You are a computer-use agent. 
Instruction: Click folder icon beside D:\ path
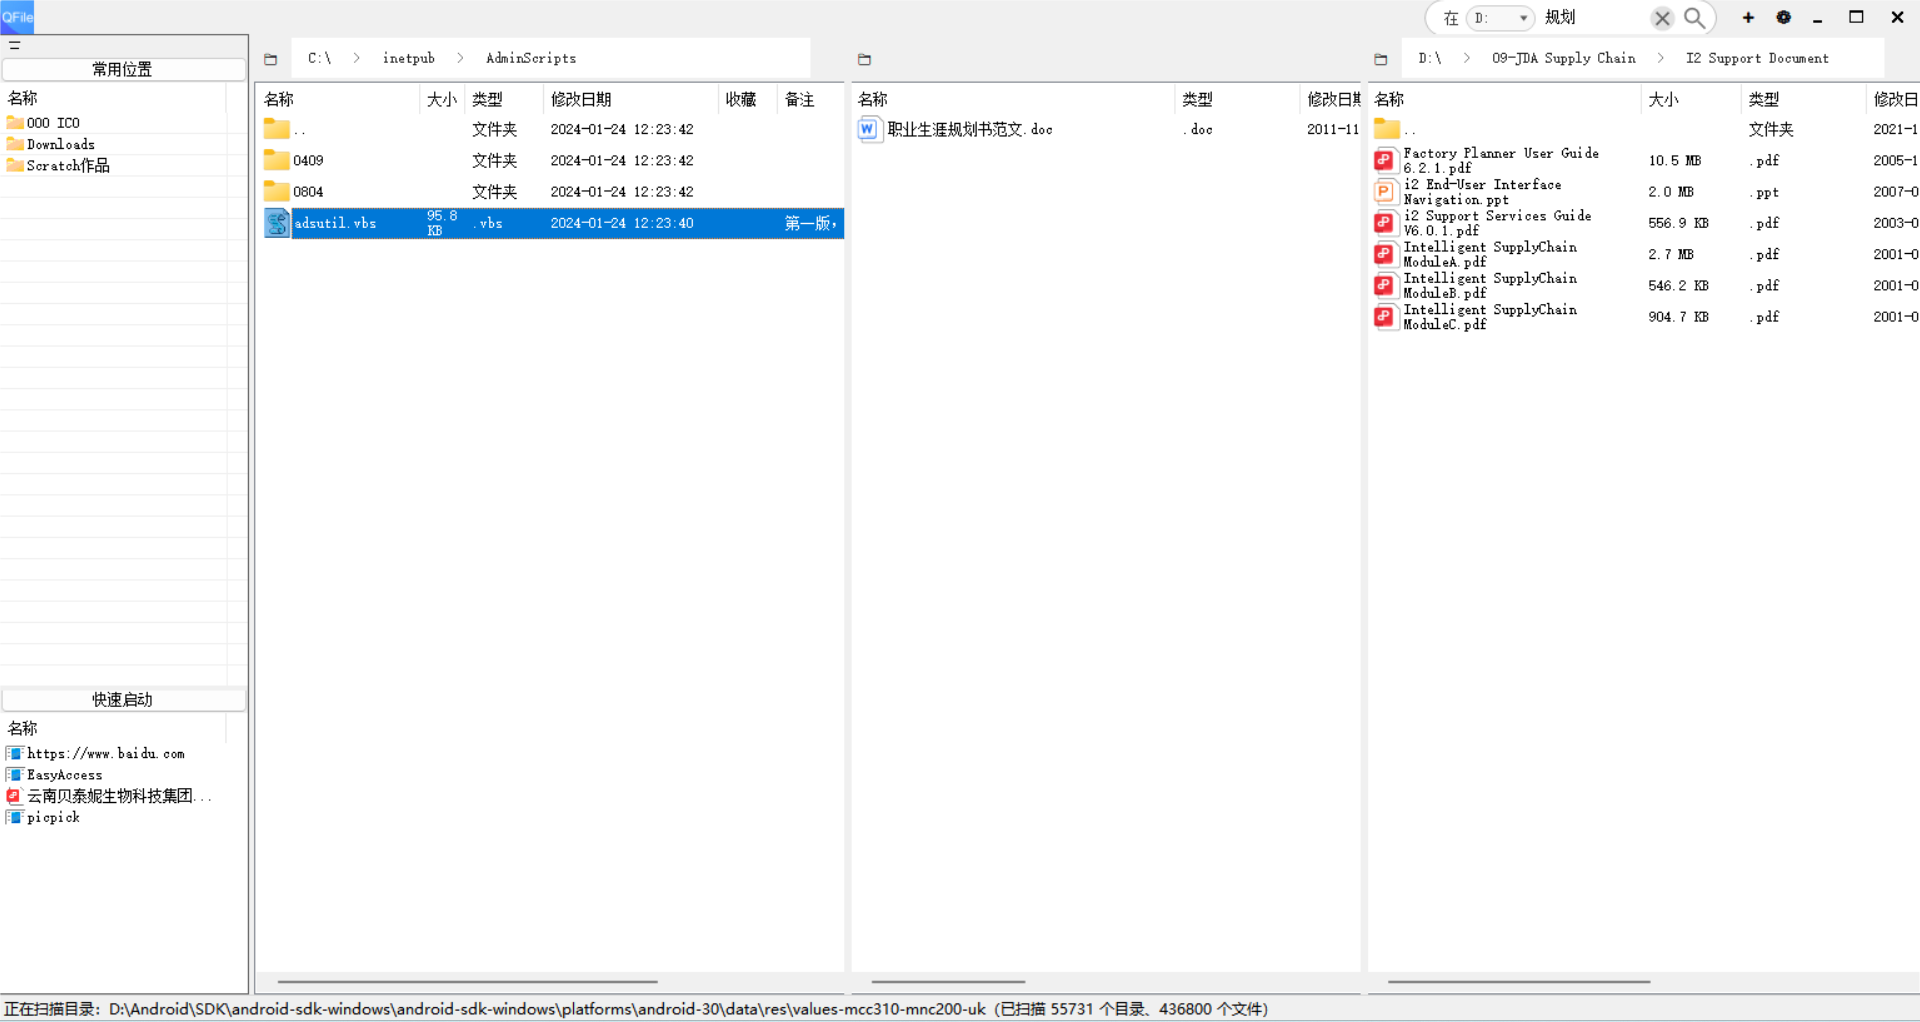point(1381,59)
